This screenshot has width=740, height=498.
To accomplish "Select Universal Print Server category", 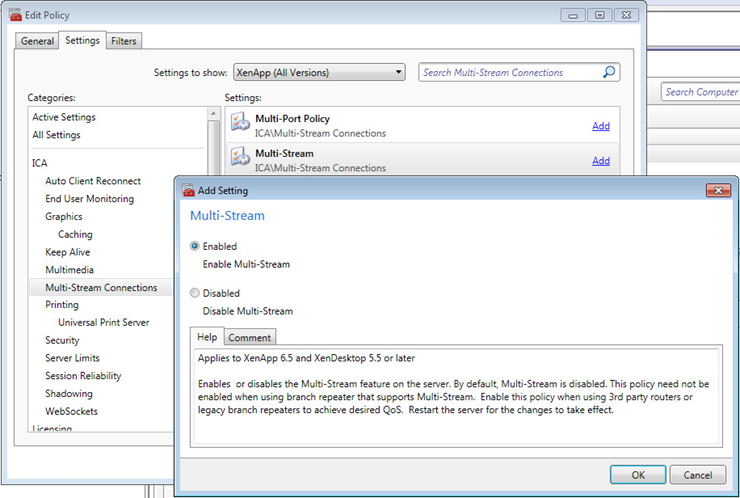I will point(103,323).
